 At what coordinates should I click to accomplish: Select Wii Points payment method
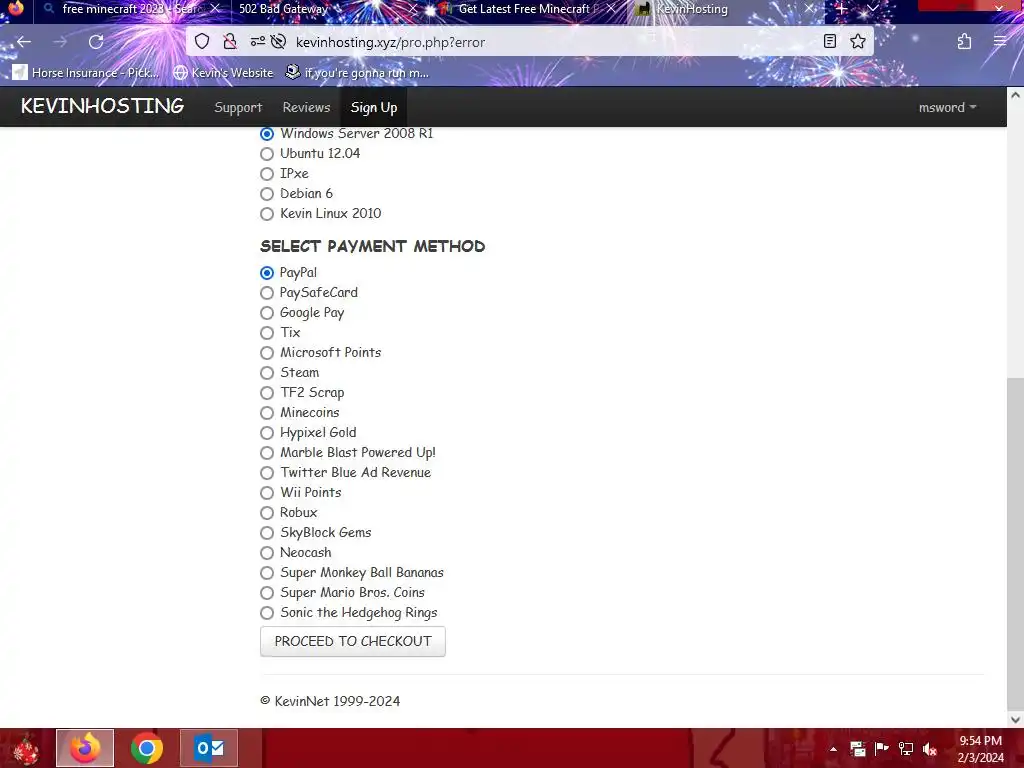click(266, 493)
